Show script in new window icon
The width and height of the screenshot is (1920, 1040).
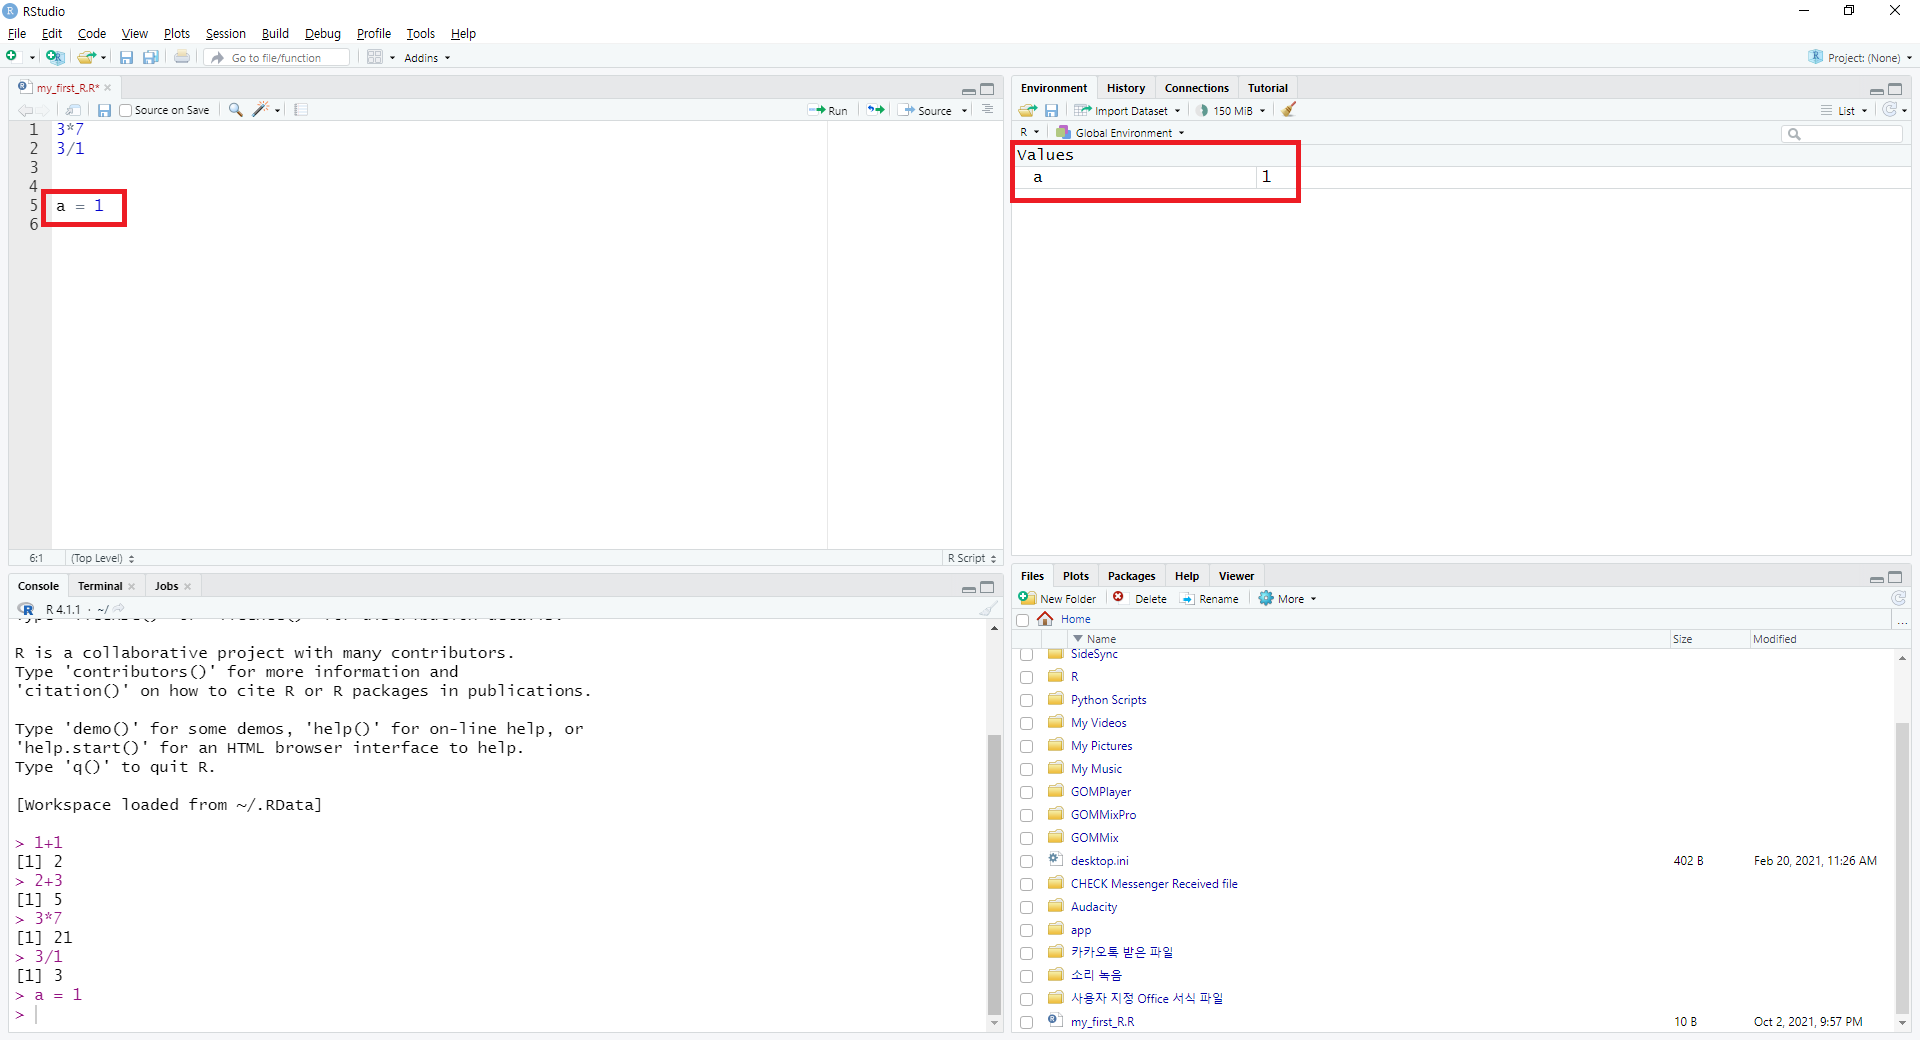click(73, 110)
